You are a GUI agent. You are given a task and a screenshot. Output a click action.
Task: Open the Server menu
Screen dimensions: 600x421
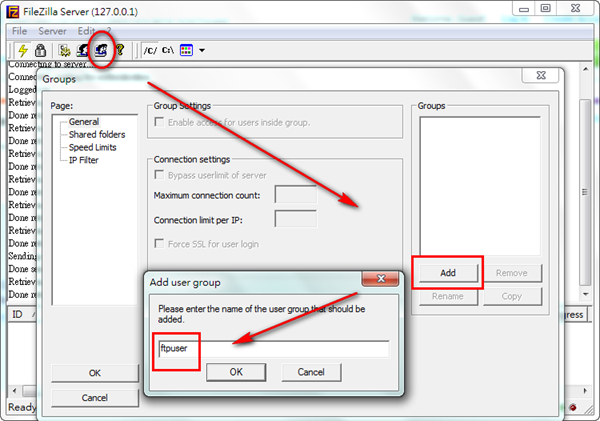click(x=52, y=31)
